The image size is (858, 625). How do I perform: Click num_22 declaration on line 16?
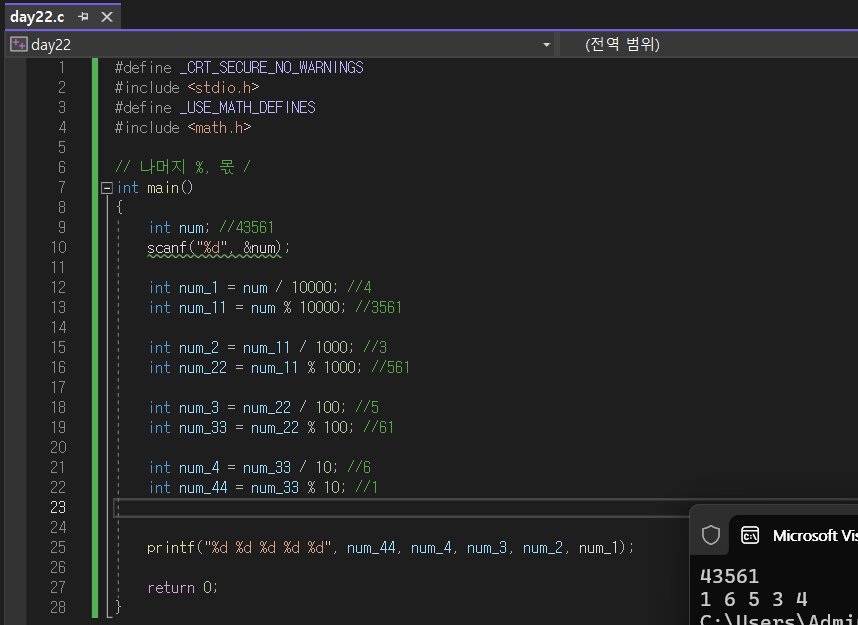pos(256,367)
